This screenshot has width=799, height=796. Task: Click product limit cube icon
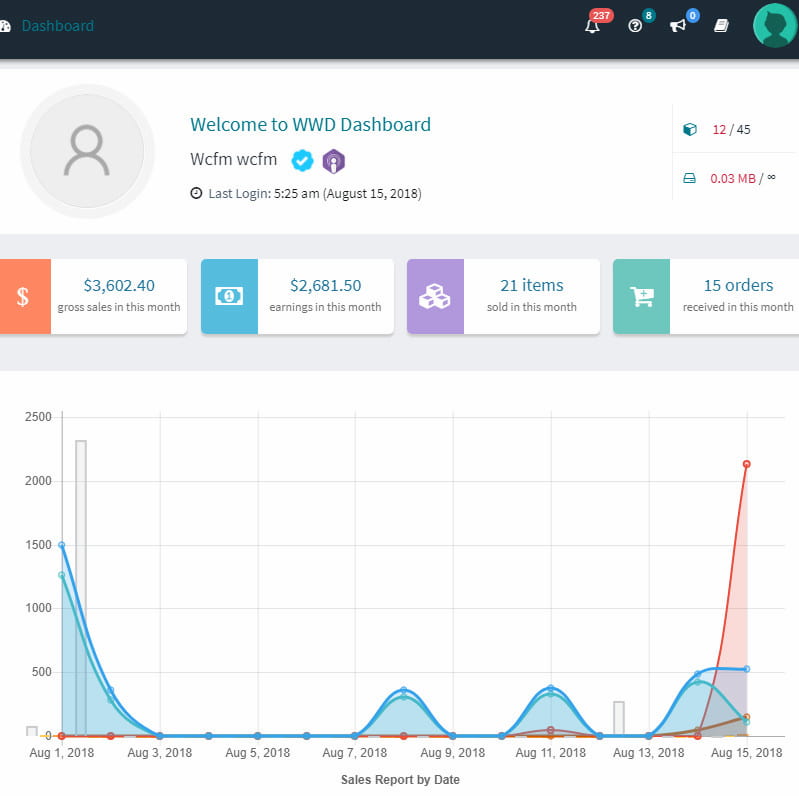[x=689, y=129]
